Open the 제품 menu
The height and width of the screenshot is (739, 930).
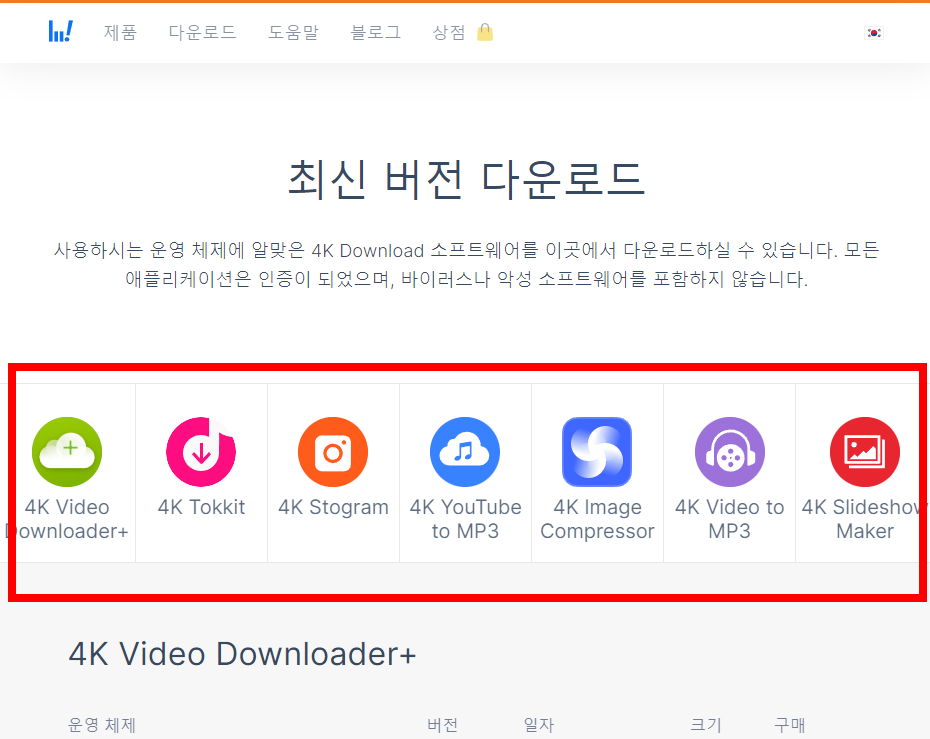pyautogui.click(x=120, y=32)
